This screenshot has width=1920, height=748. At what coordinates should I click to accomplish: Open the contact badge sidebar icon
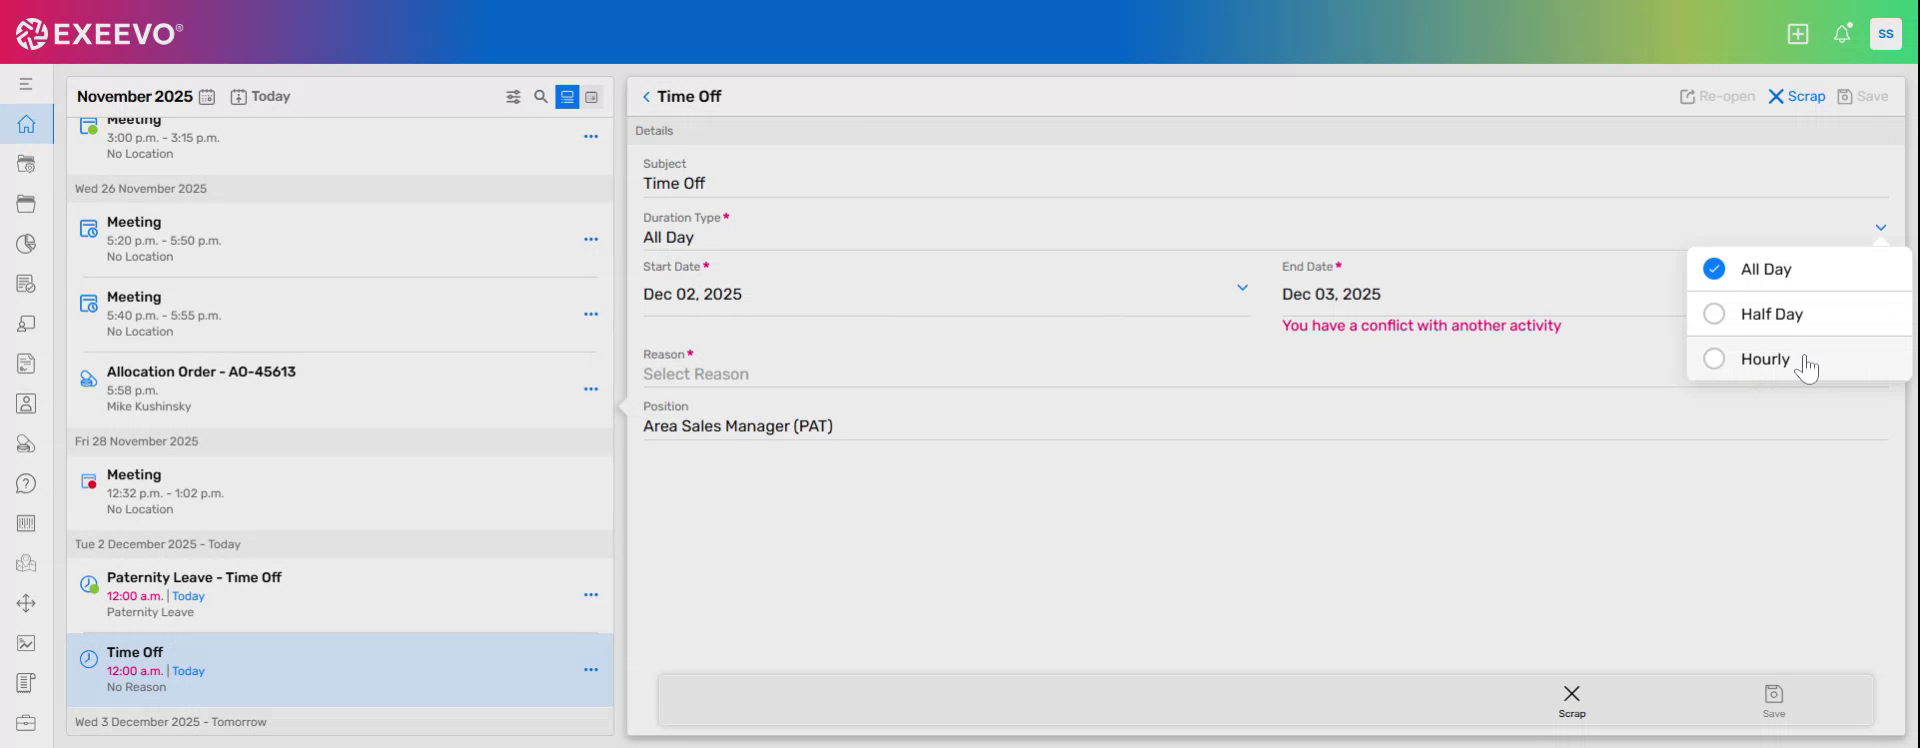coord(26,404)
